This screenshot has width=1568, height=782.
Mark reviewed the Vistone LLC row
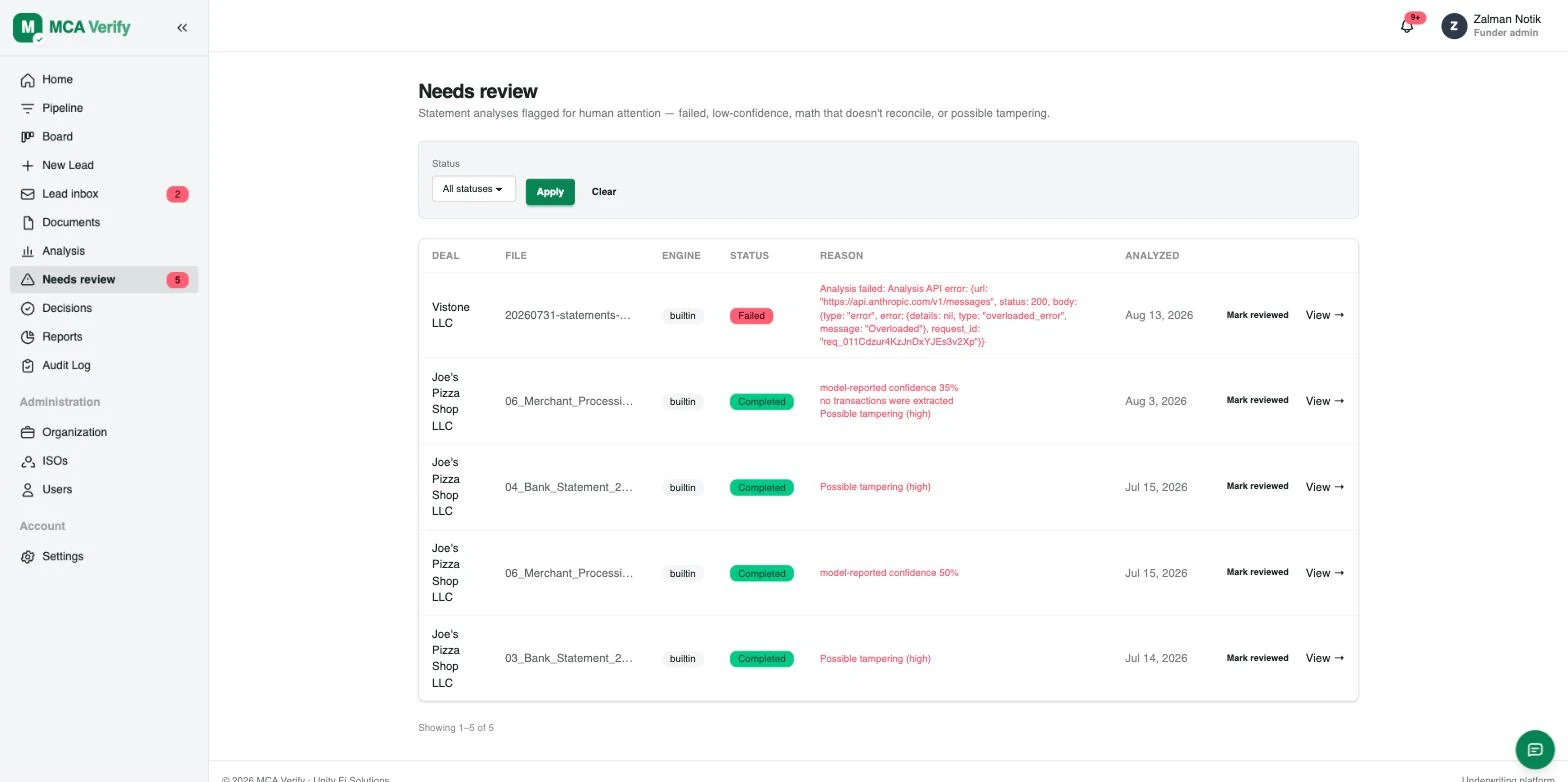[x=1257, y=315]
